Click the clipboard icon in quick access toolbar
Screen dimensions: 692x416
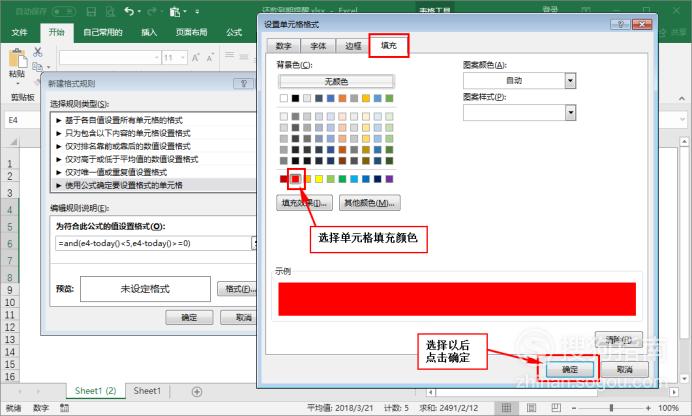pyautogui.click(x=174, y=11)
